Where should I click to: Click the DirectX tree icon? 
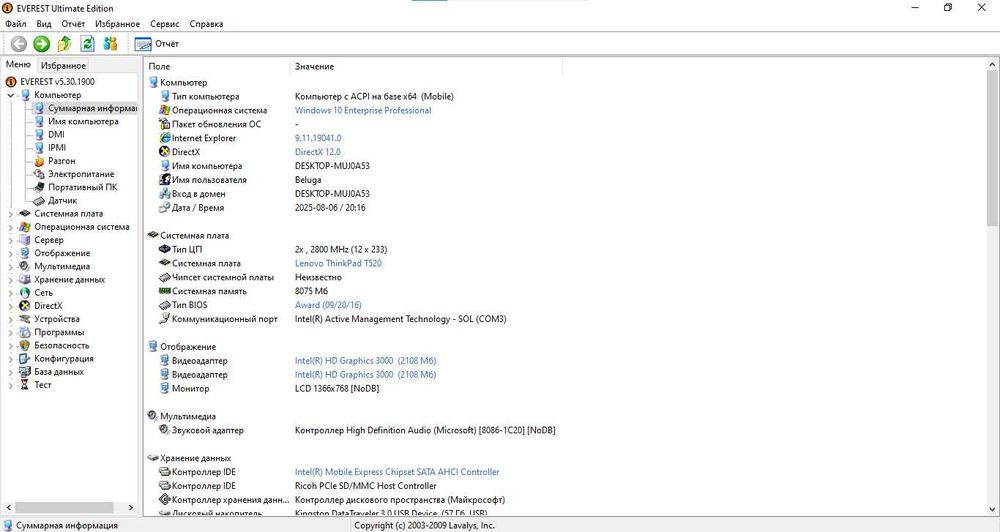click(25, 306)
